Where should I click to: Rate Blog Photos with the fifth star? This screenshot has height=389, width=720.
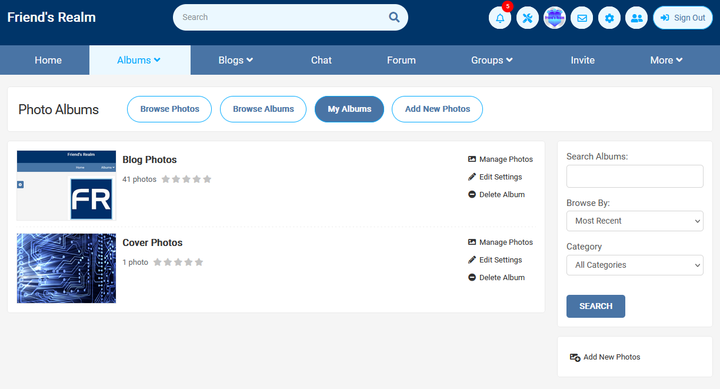pyautogui.click(x=207, y=179)
